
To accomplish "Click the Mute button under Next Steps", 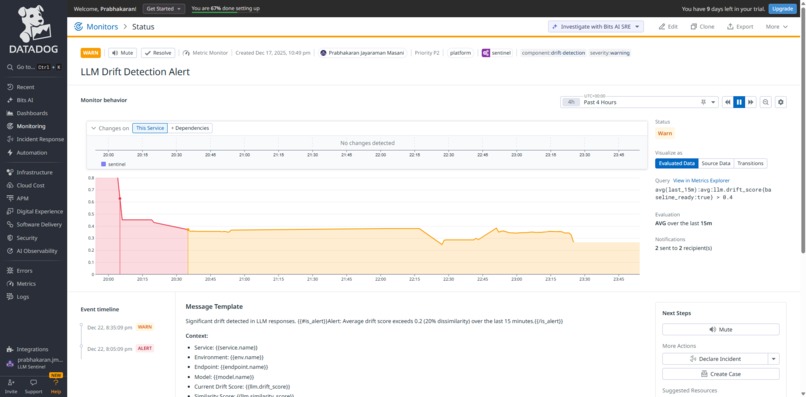I will tap(721, 330).
